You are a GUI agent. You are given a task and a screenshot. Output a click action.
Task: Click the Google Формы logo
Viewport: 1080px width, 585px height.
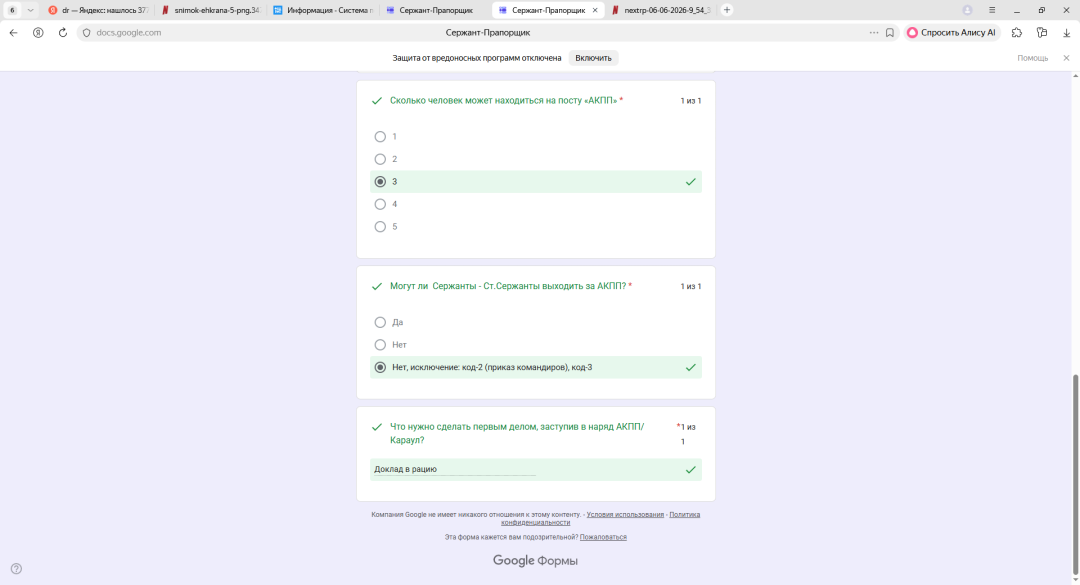[535, 561]
